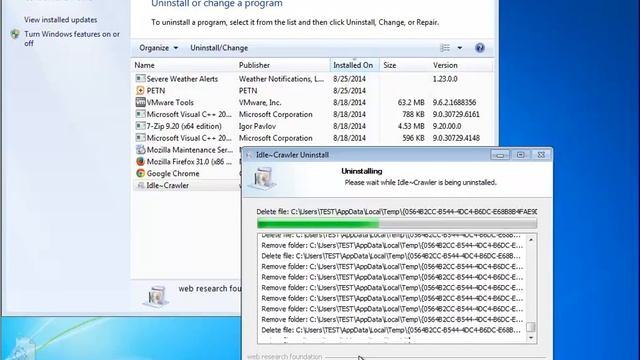This screenshot has width=640, height=360.
Task: Sort by Name column header
Action: coord(144,65)
